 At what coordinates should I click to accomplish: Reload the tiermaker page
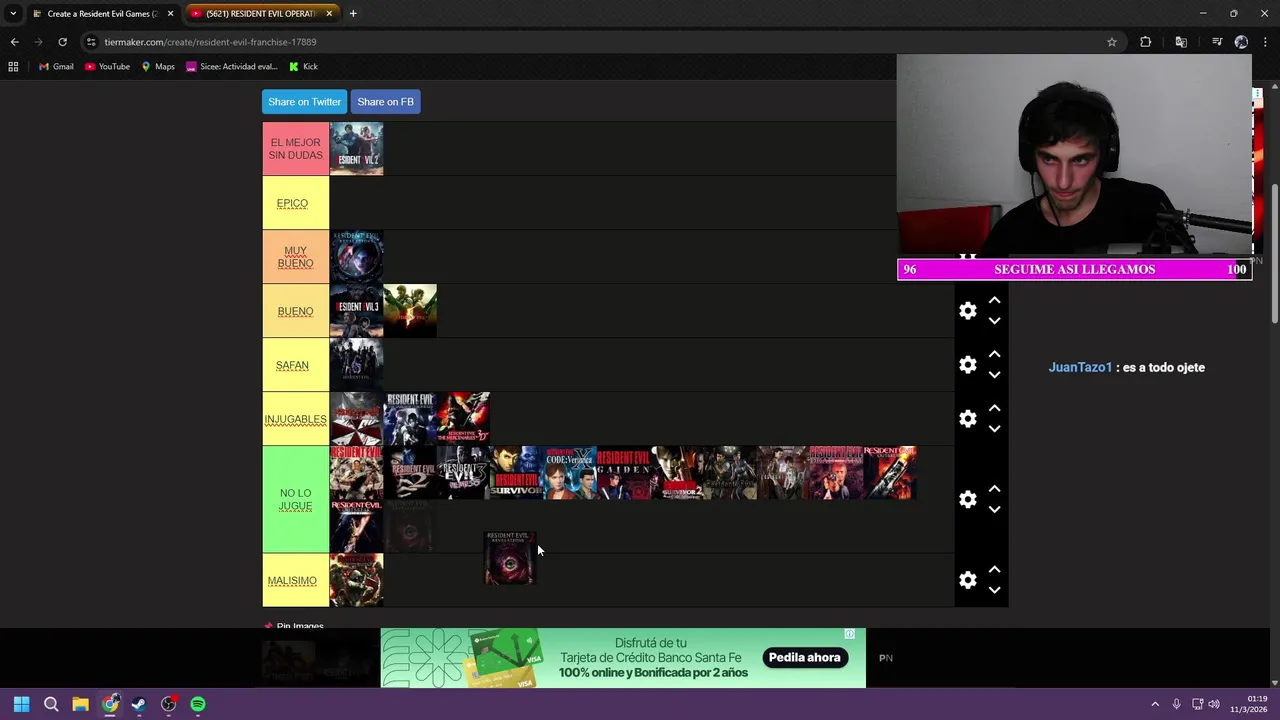62,42
